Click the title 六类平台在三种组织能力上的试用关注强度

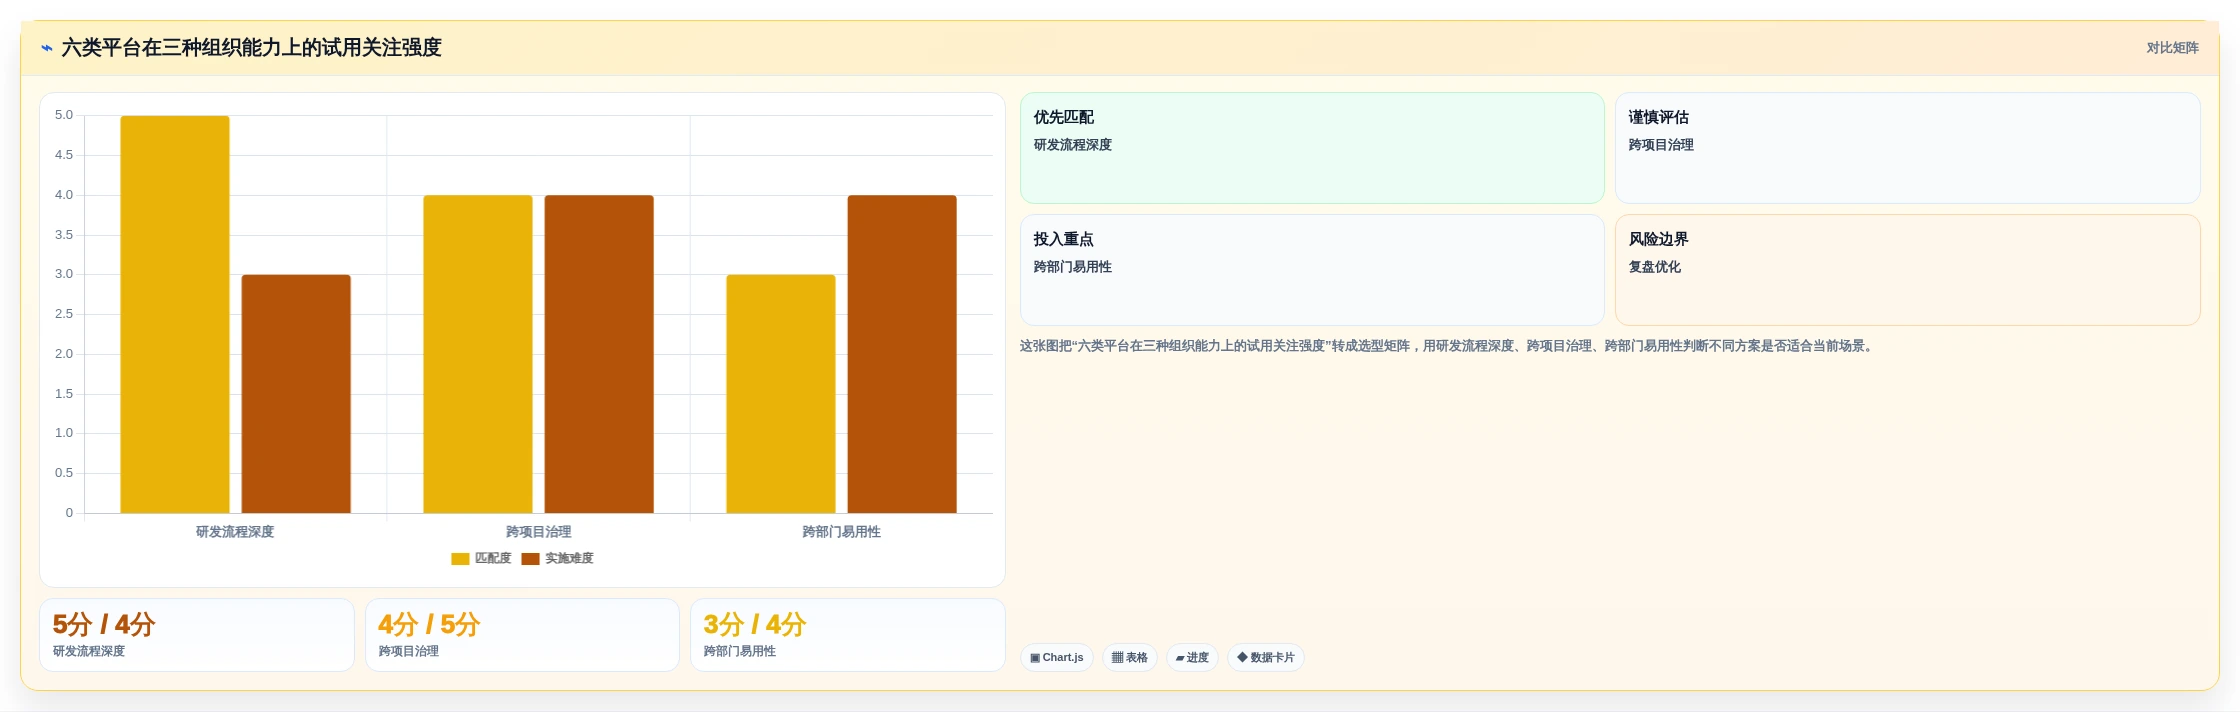coord(252,48)
